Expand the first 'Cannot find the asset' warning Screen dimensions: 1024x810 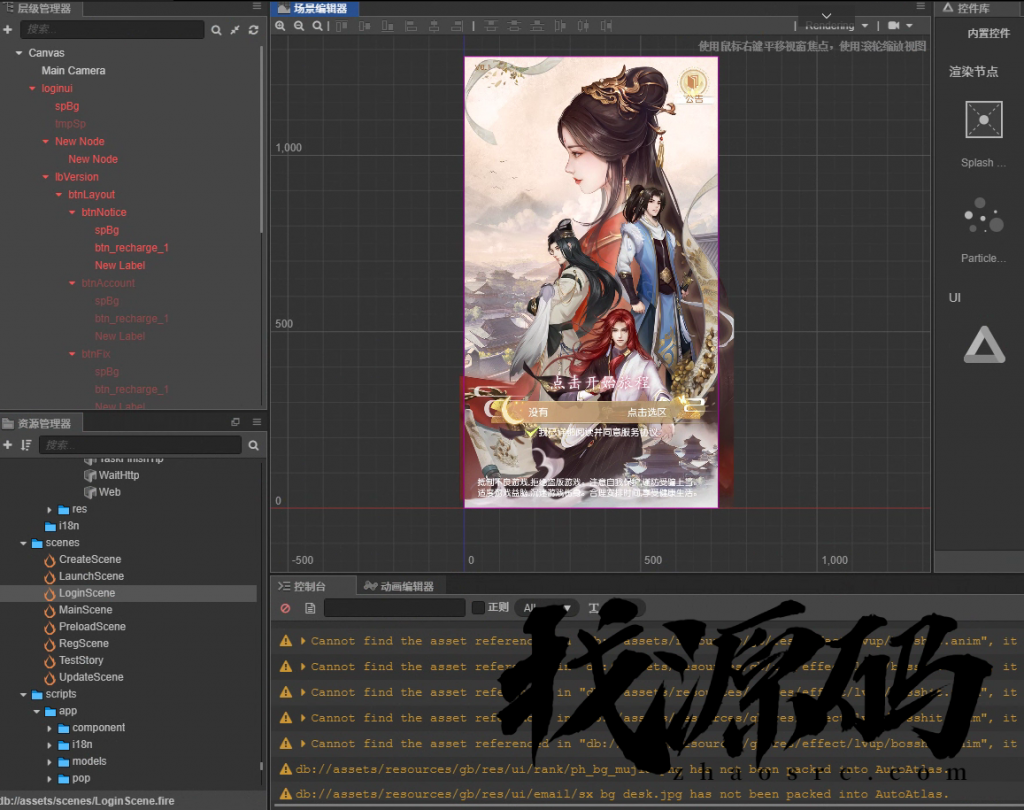(x=303, y=641)
